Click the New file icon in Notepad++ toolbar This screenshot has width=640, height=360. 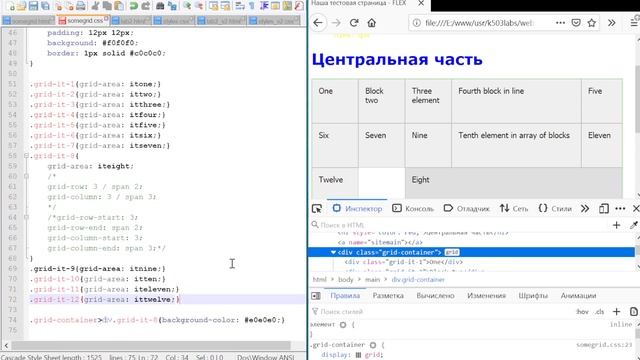[10, 6]
